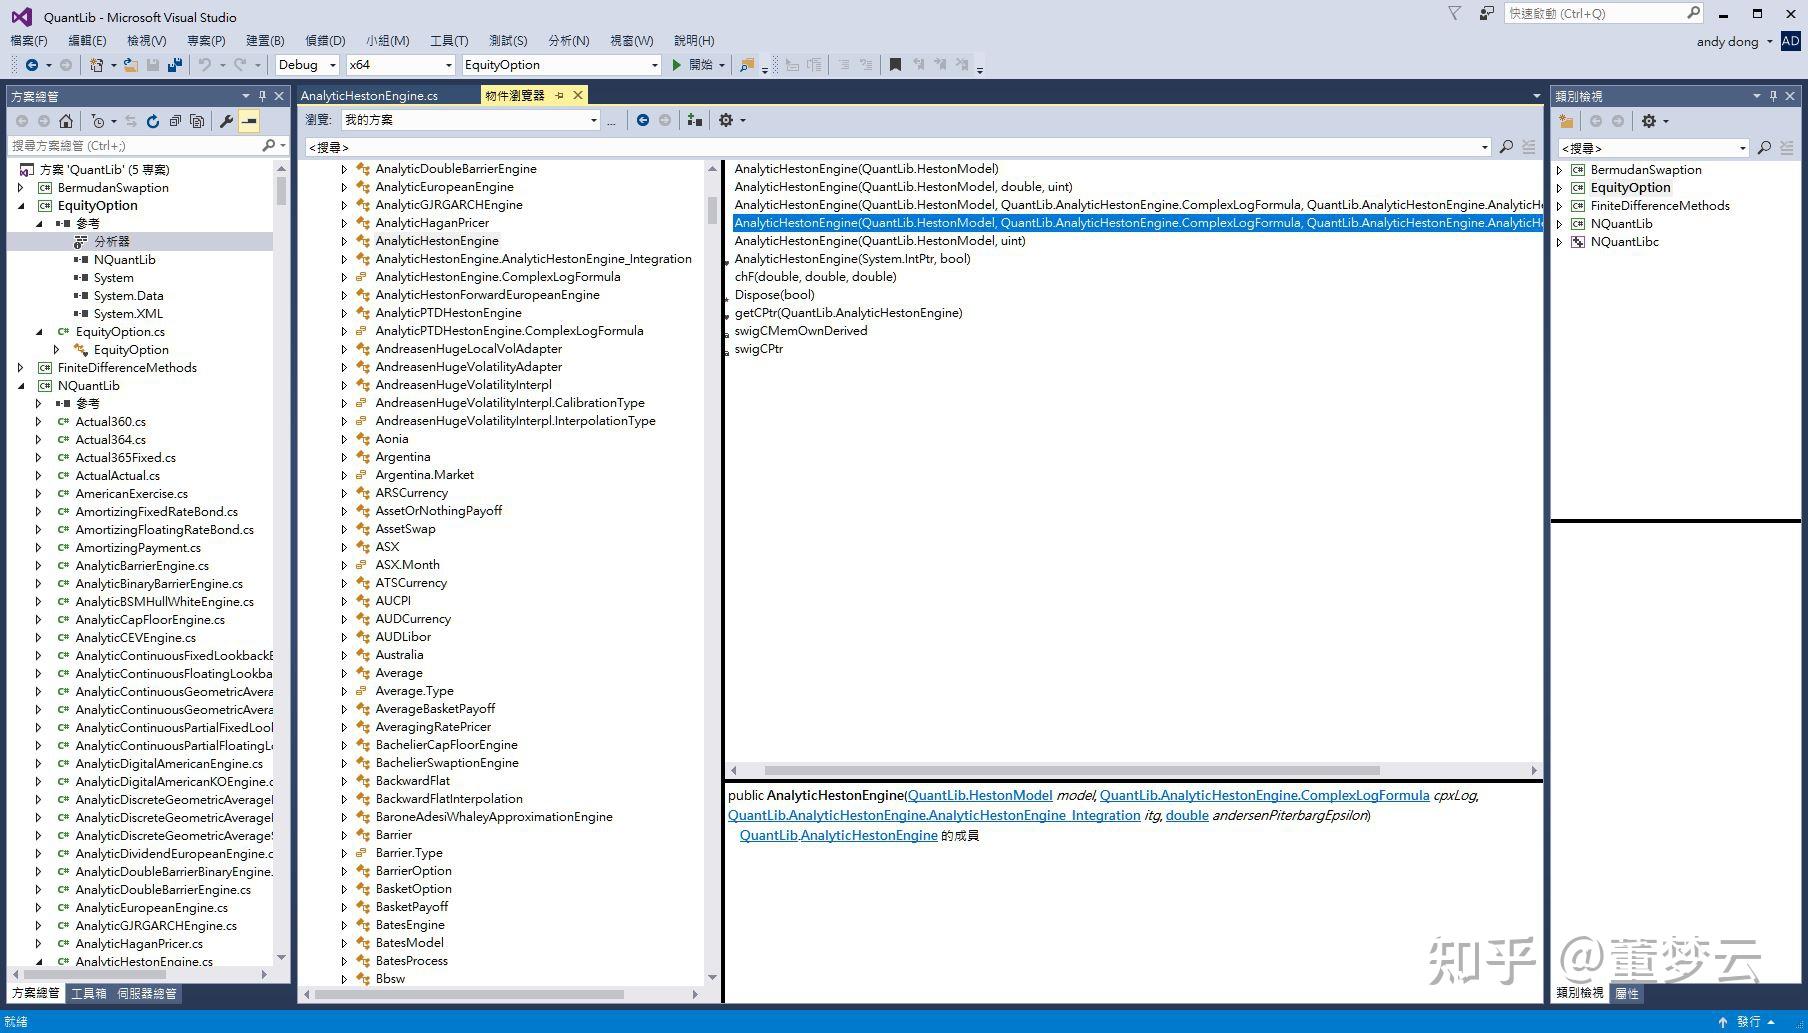
Task: Open the Debug configuration dropdown
Action: tap(307, 65)
